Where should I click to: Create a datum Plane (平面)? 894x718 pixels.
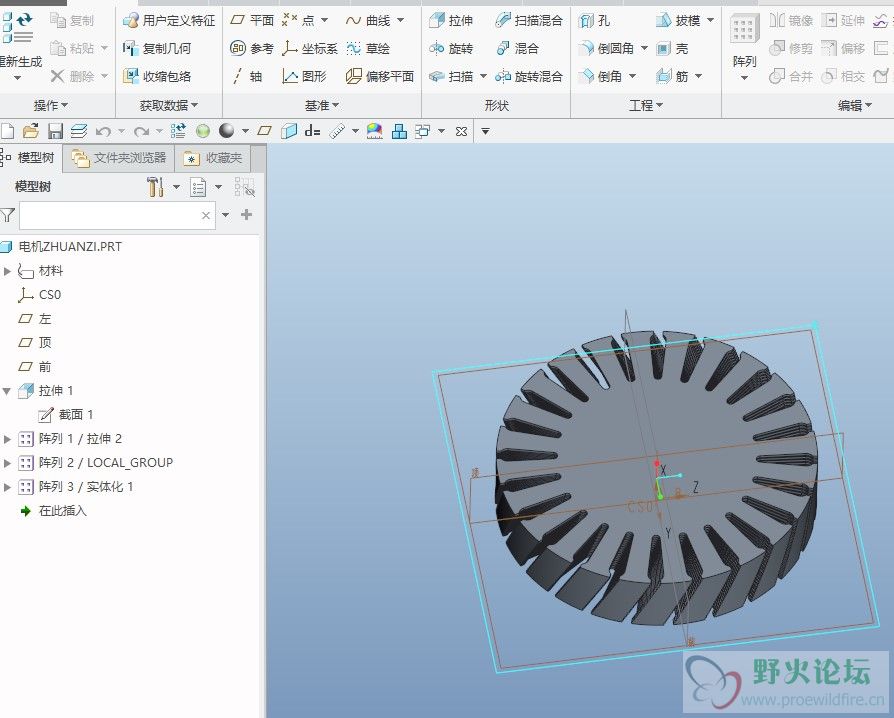coord(252,21)
